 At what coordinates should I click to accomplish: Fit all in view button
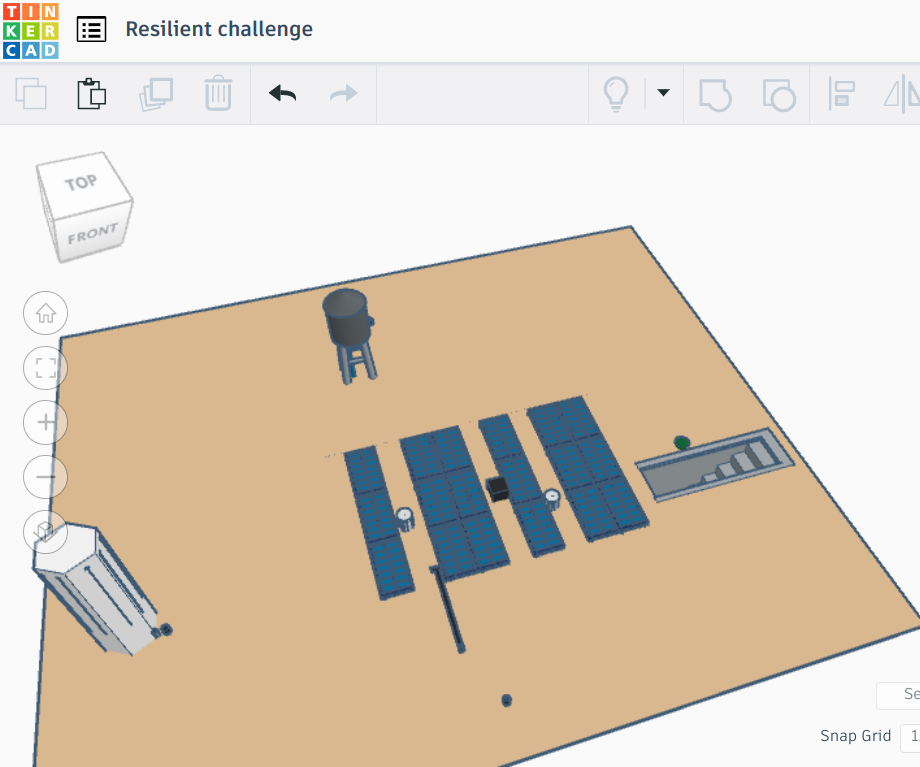45,368
